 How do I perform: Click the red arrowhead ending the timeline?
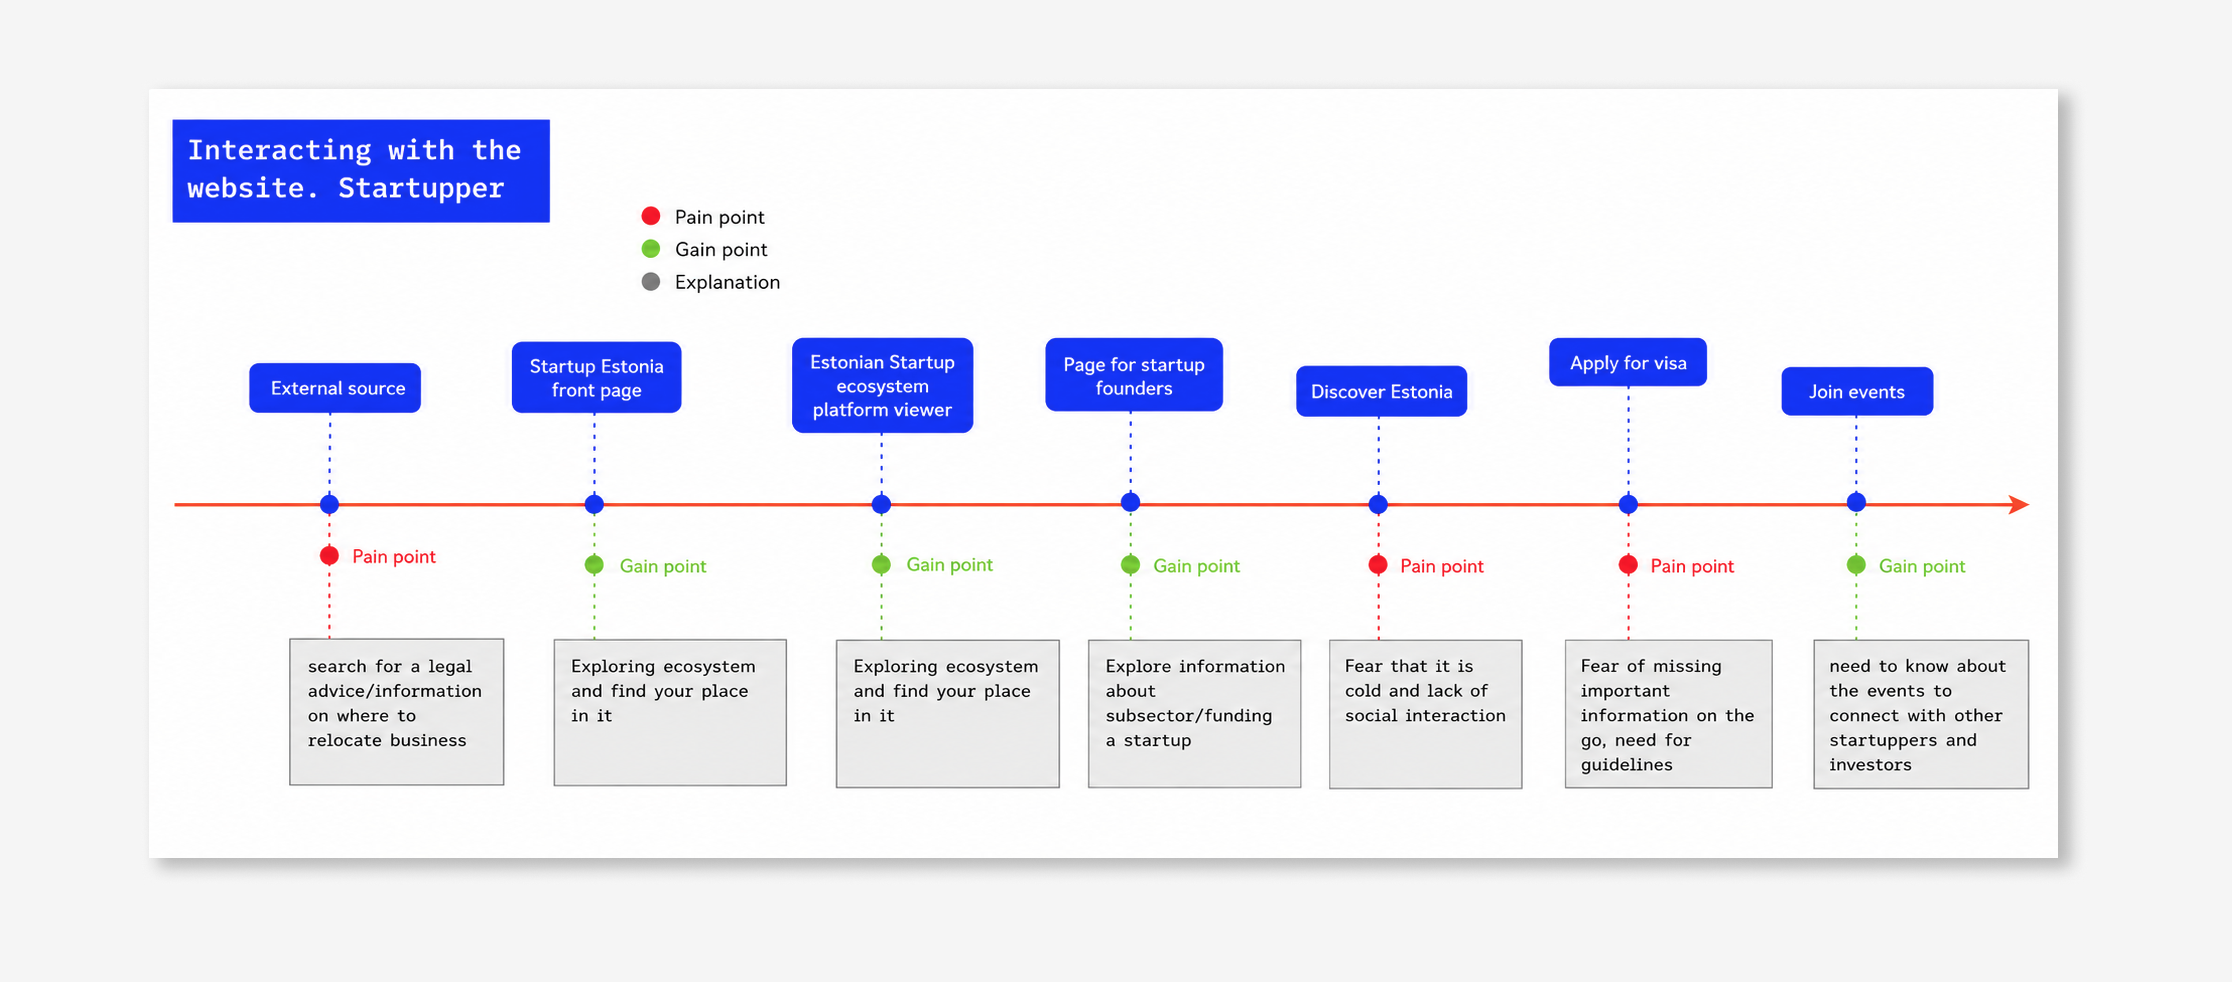pyautogui.click(x=2019, y=504)
